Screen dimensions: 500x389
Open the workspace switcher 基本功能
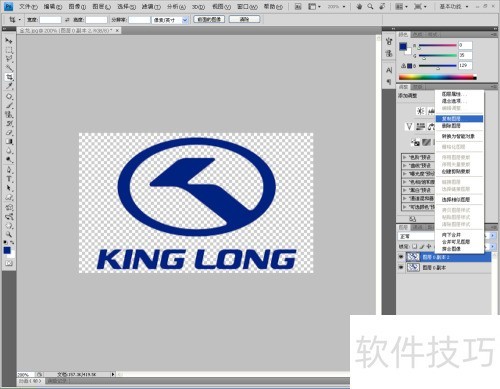pos(454,6)
